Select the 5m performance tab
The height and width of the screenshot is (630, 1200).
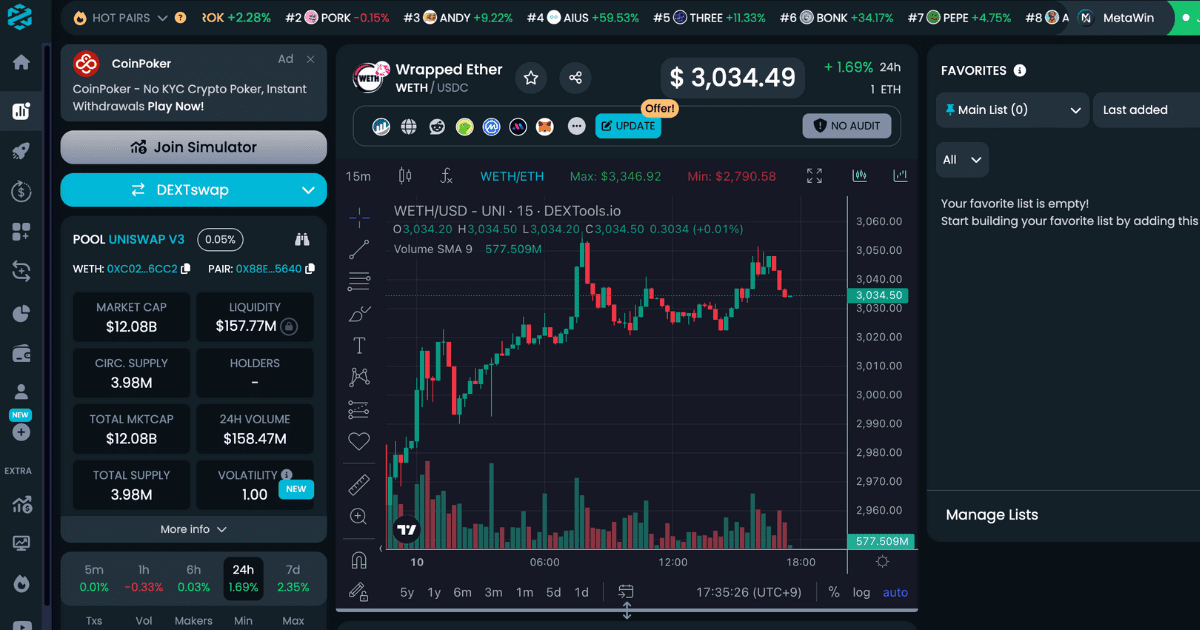[94, 578]
